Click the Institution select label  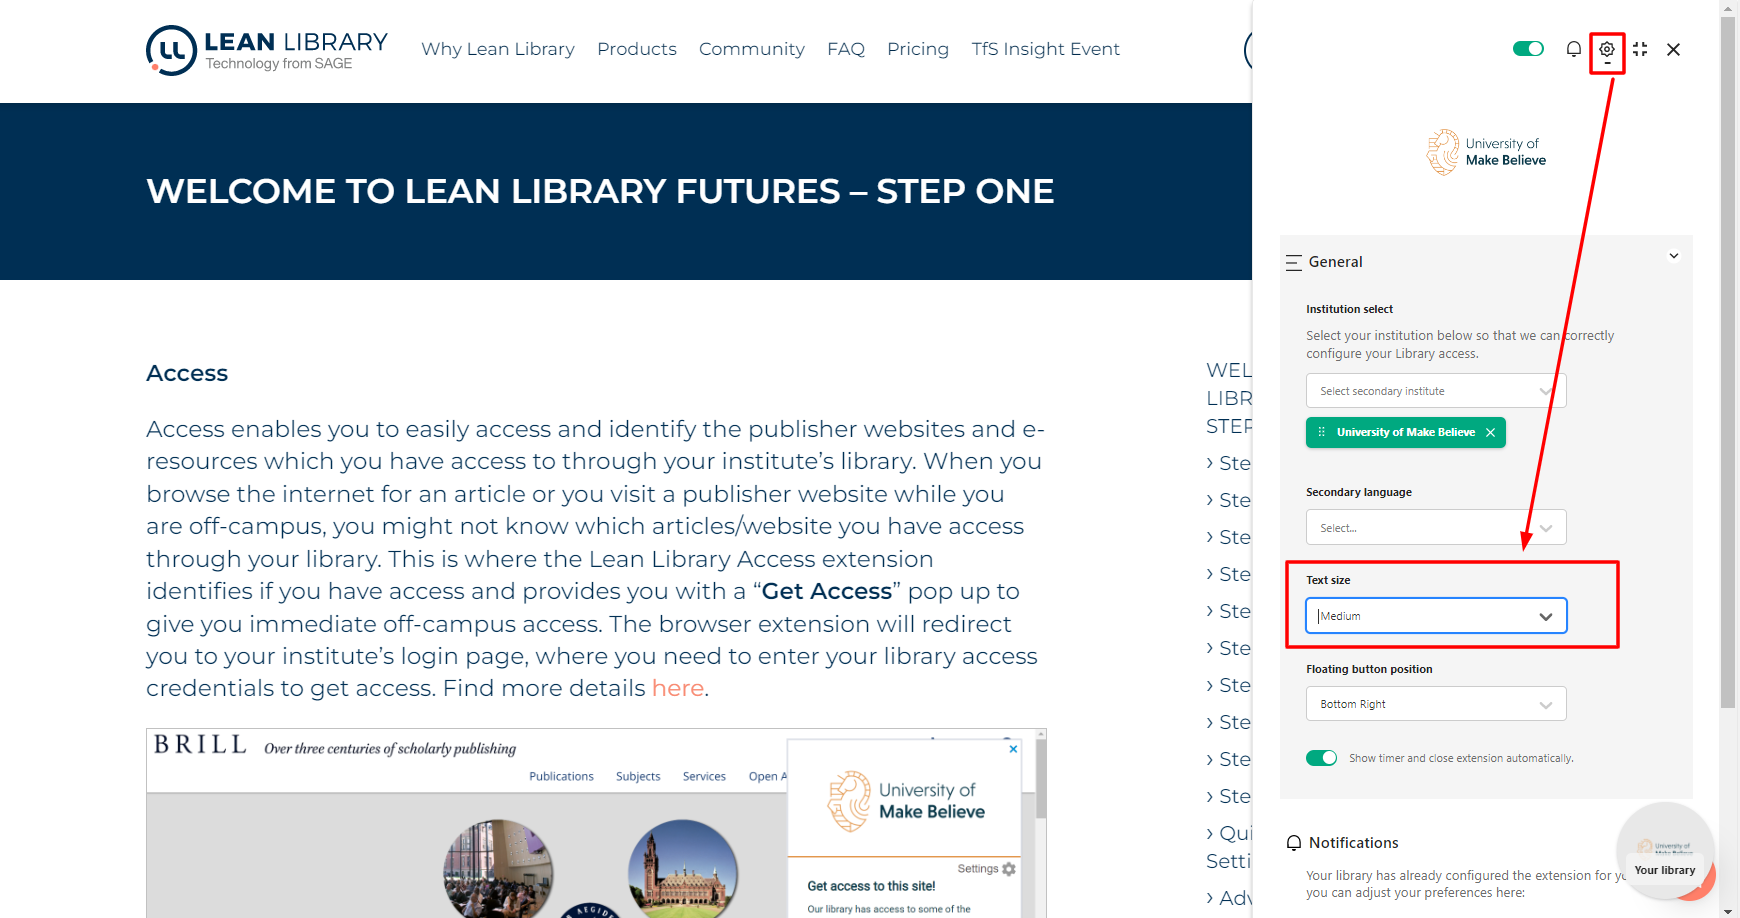tap(1349, 309)
